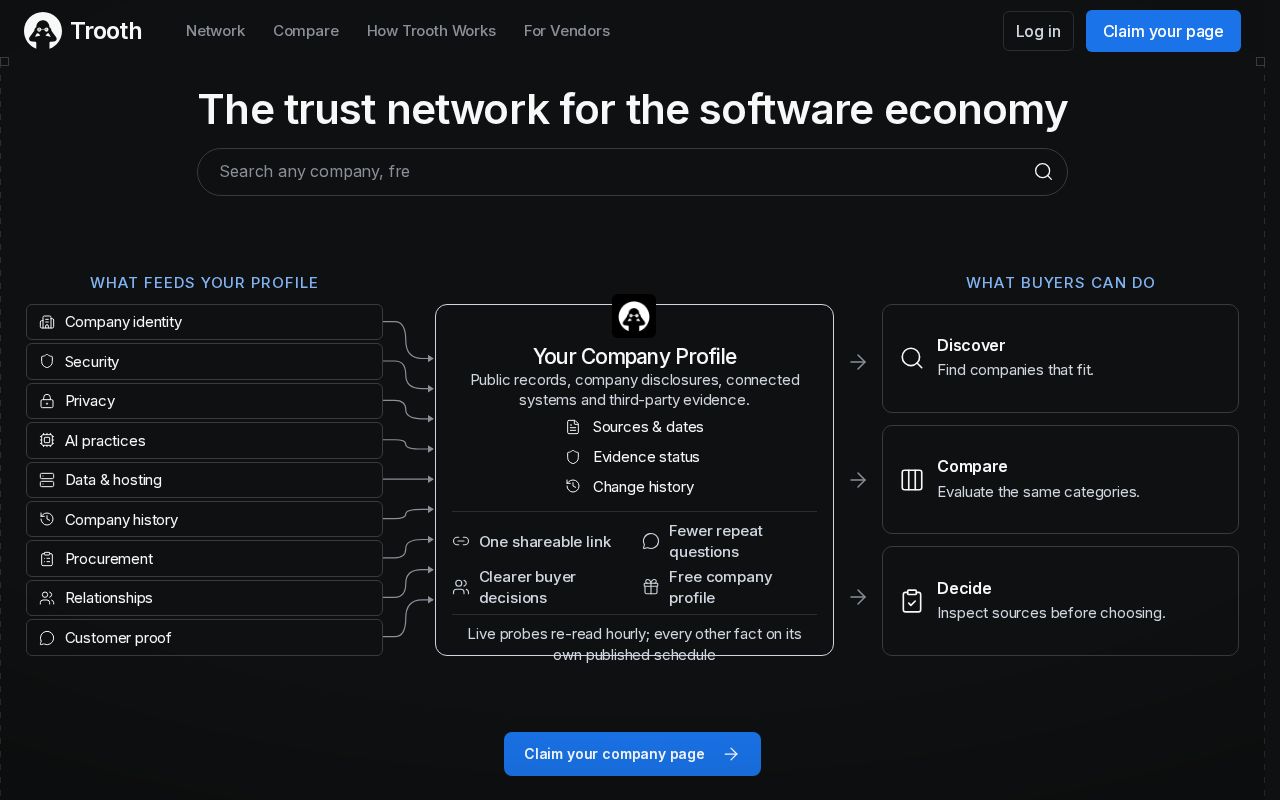Screen dimensions: 1280x800
Task: Click the Compare columns icon
Action: 912,480
